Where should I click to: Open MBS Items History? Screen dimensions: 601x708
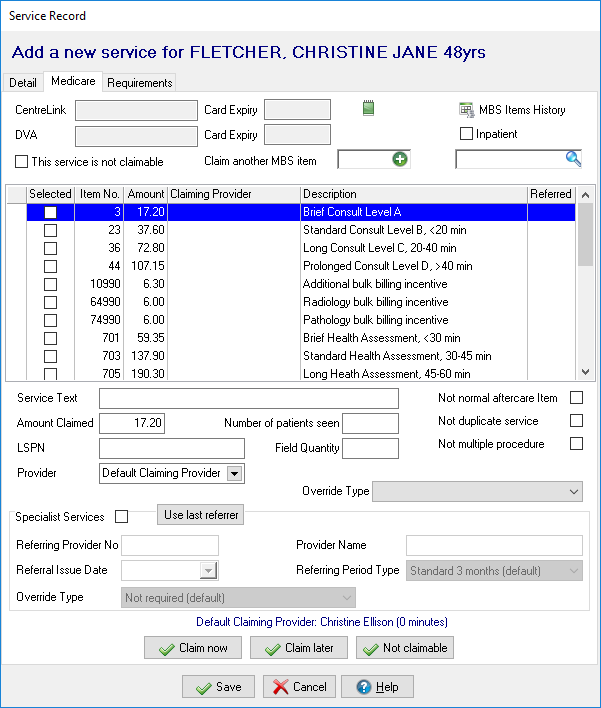click(x=512, y=110)
